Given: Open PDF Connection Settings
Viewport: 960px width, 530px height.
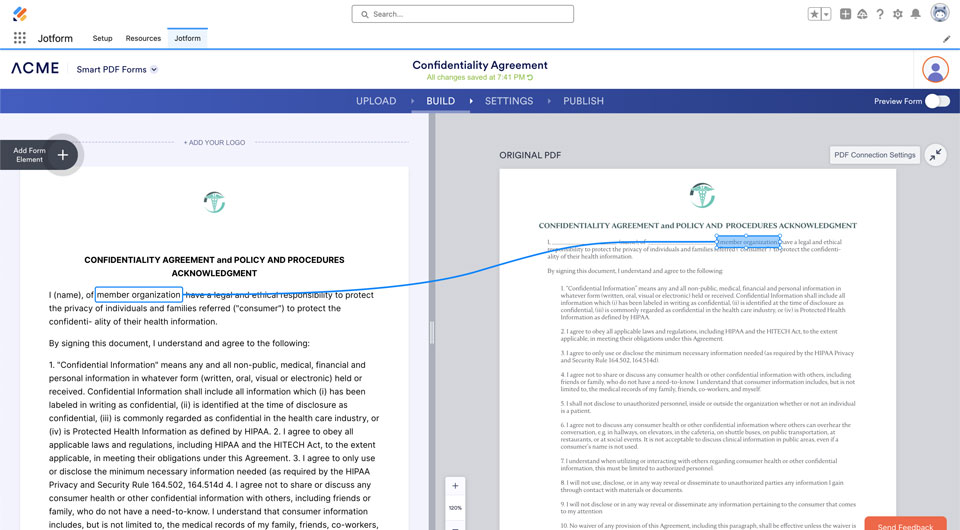Looking at the screenshot, I should coord(874,155).
